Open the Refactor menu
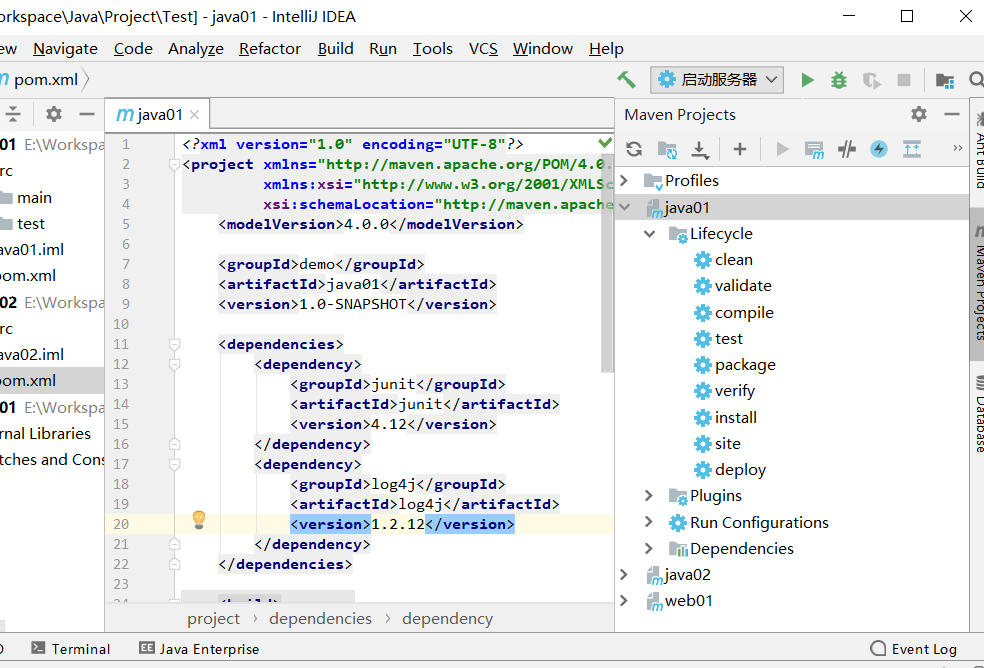This screenshot has width=984, height=668. pyautogui.click(x=270, y=49)
